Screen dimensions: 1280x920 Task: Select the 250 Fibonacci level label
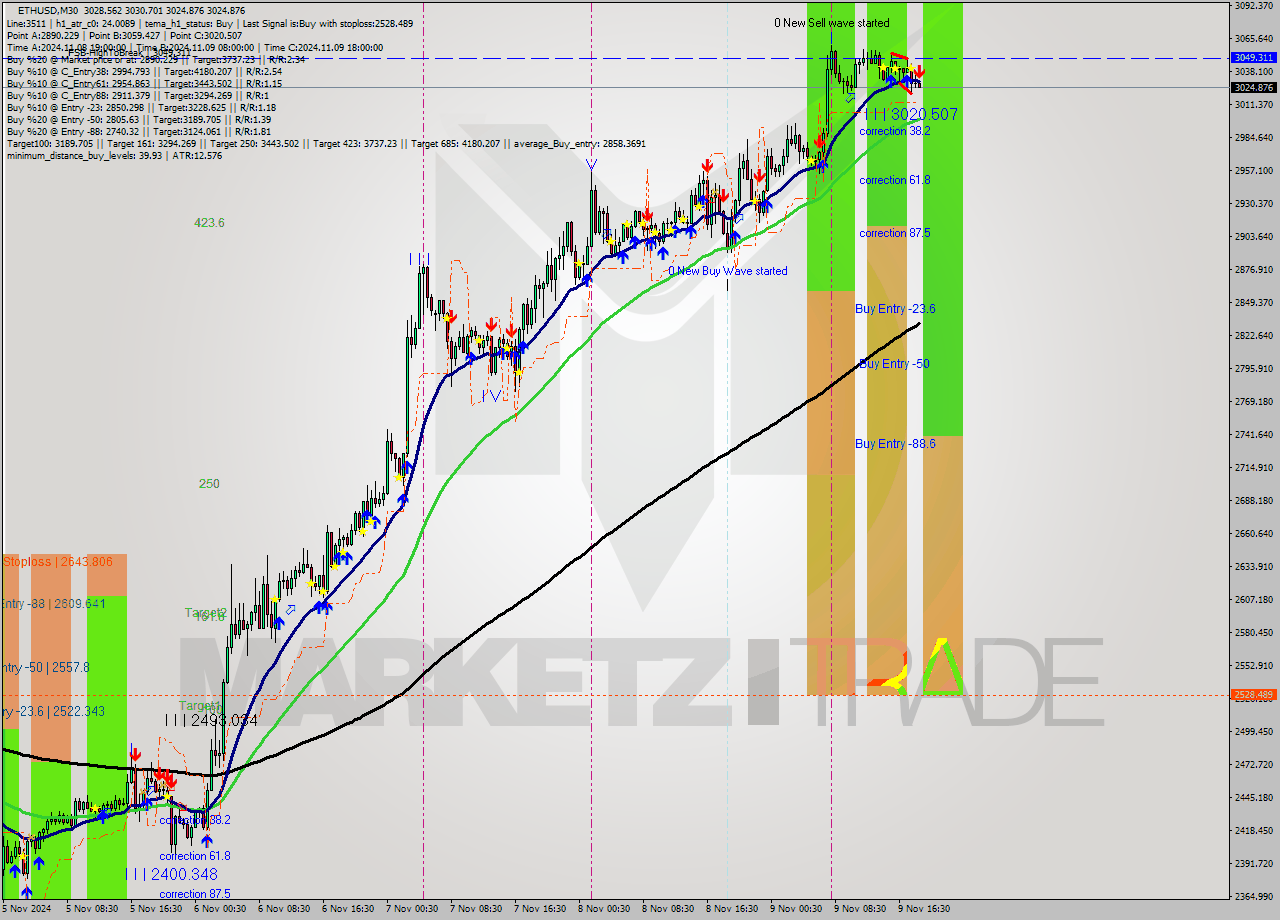209,484
